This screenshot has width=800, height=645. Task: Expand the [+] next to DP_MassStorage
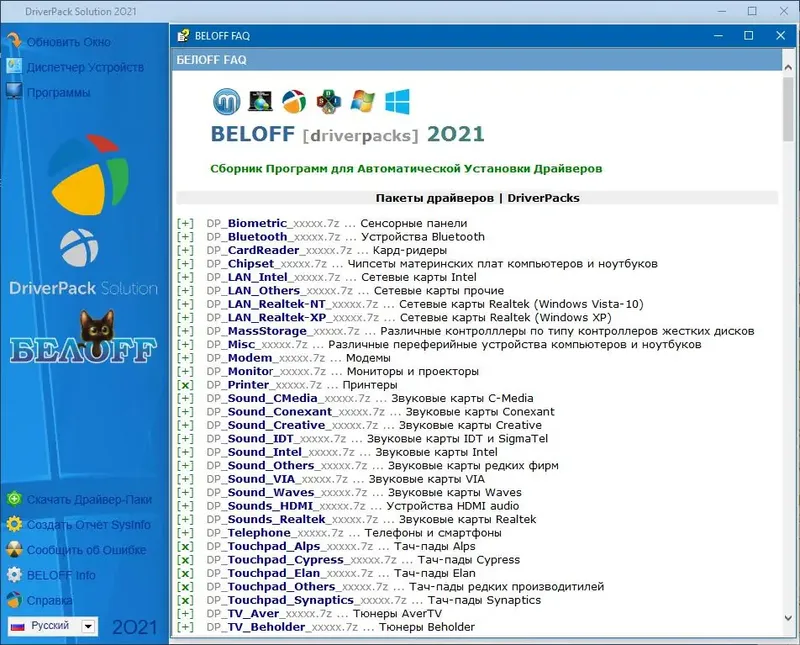[185, 331]
